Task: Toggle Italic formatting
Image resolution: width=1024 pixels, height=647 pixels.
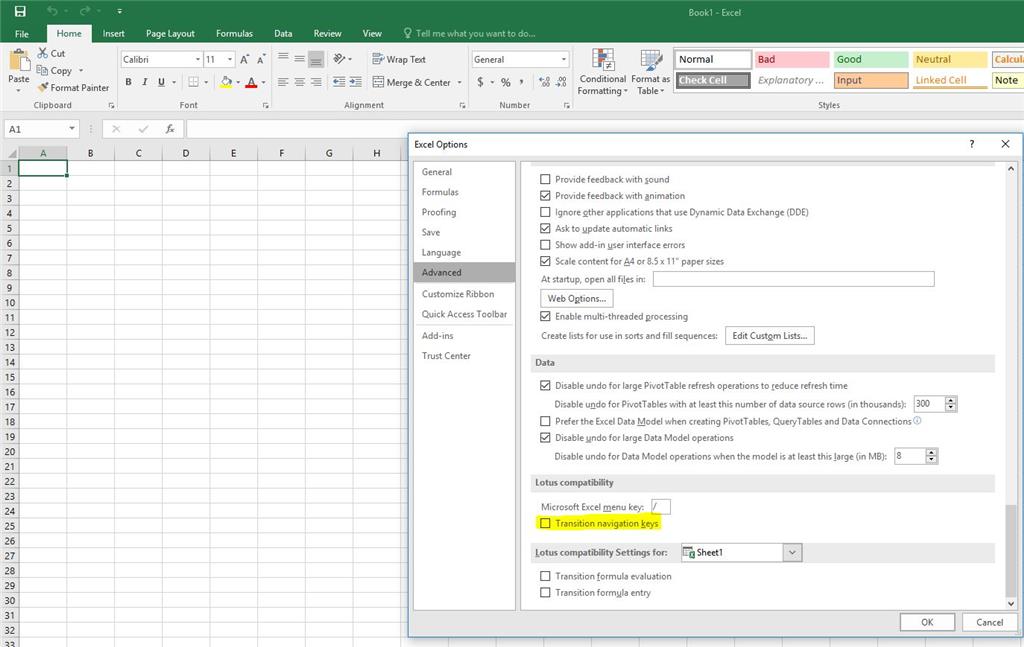Action: (144, 82)
